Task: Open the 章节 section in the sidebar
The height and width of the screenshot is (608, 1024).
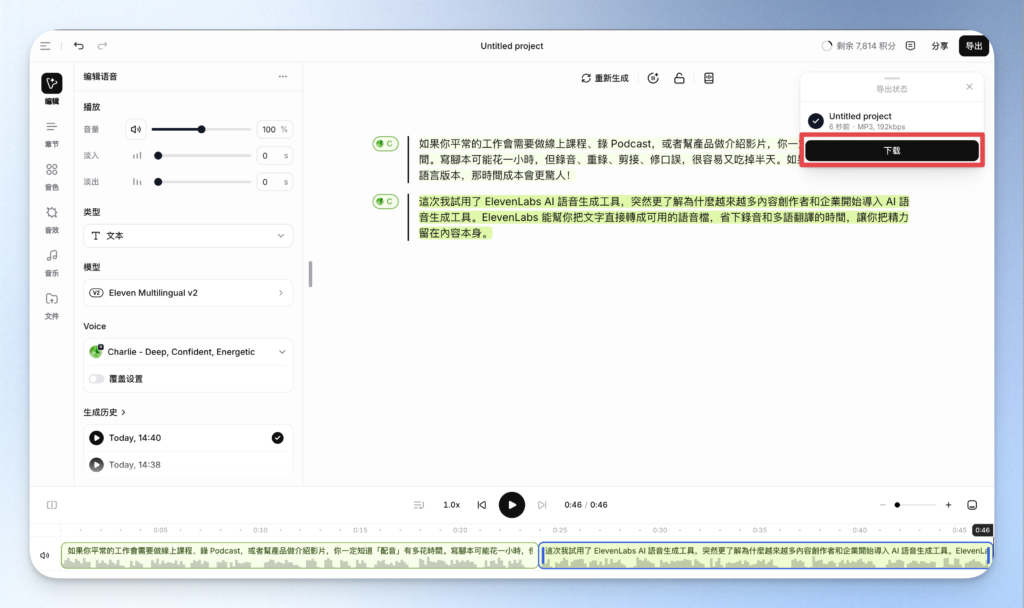Action: (52, 134)
